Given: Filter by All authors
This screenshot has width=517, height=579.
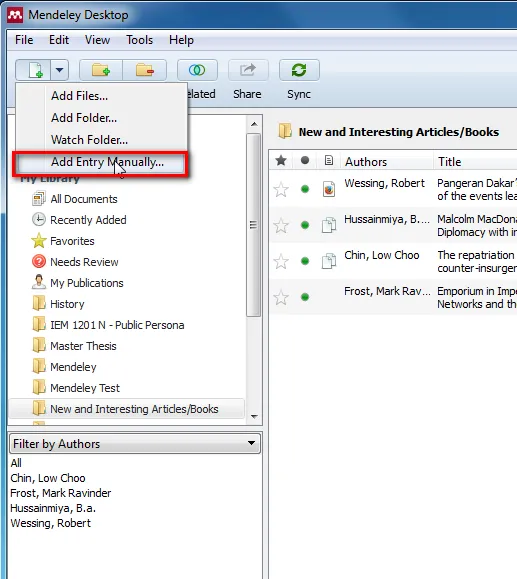Looking at the screenshot, I should click(x=16, y=463).
